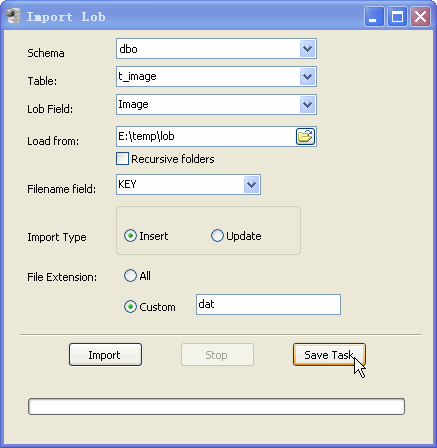This screenshot has height=448, width=437.
Task: Click the Import Lob title bar icon
Action: (13, 16)
